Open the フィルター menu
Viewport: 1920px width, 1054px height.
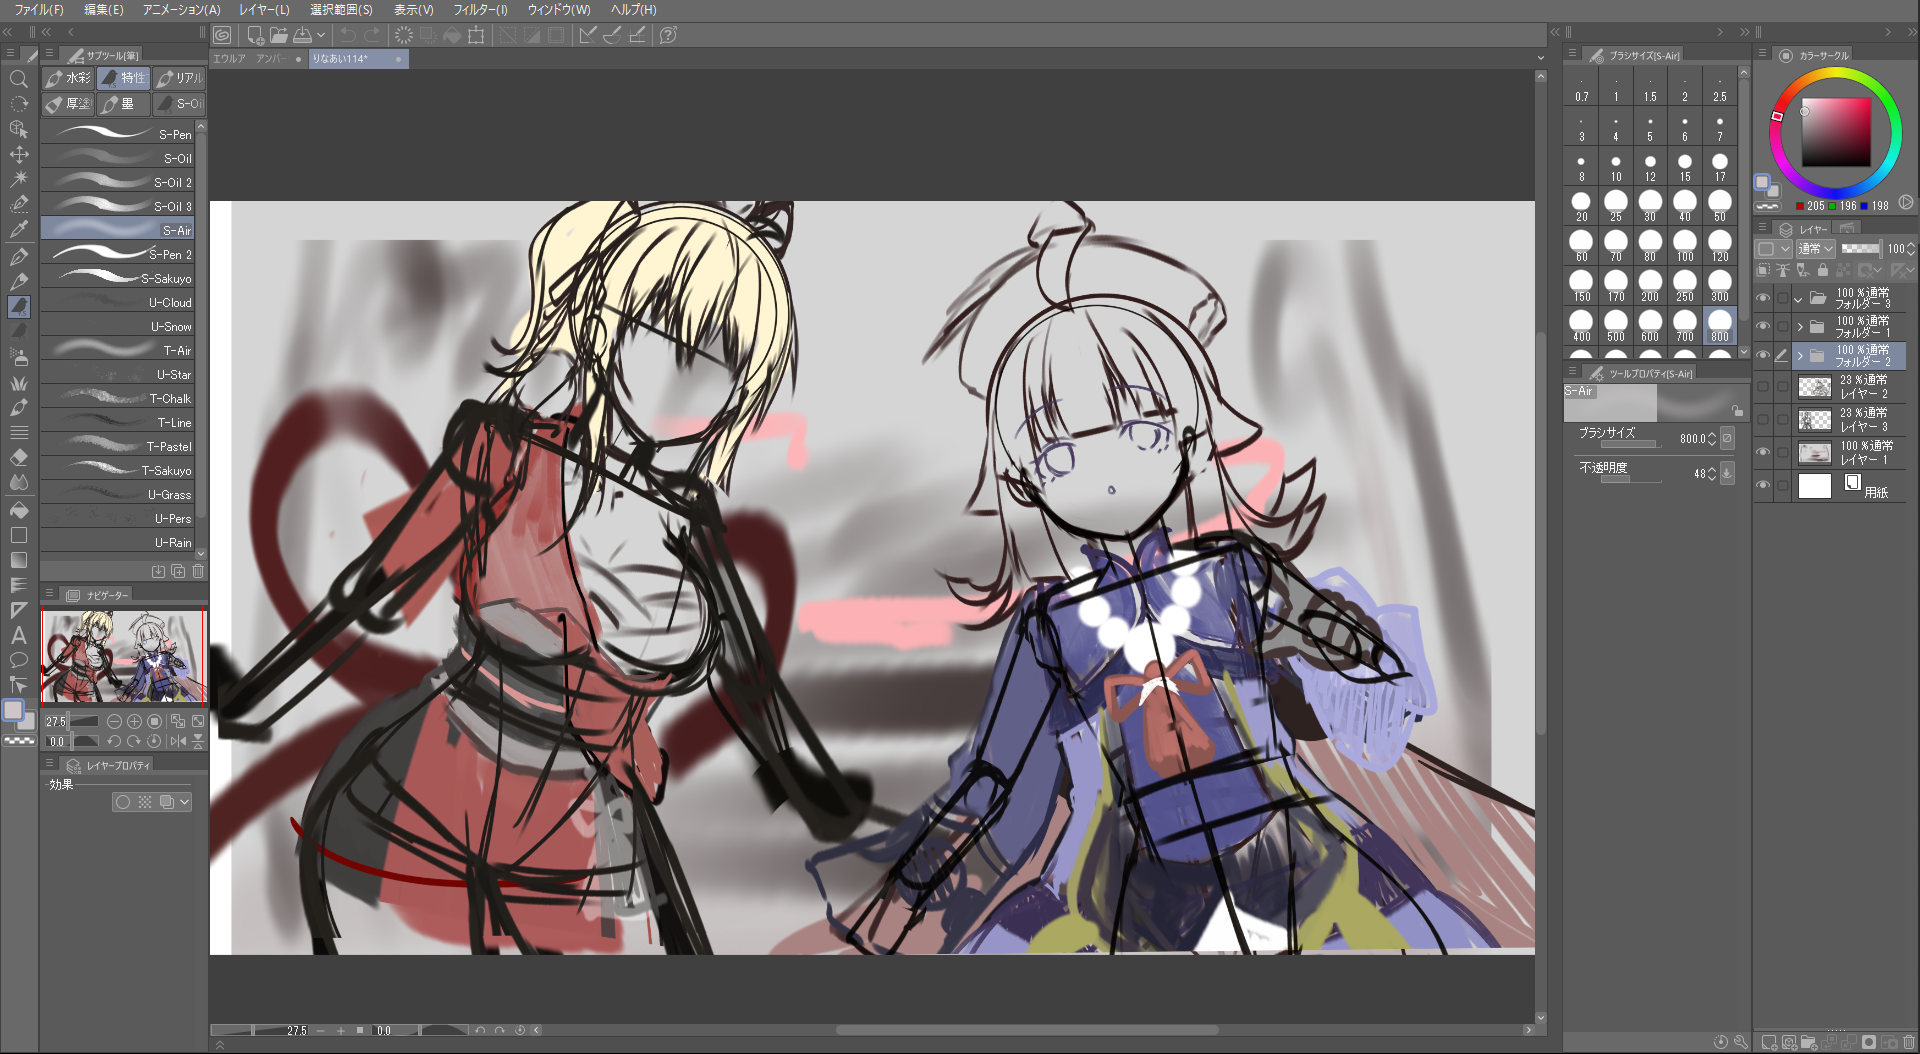[480, 9]
